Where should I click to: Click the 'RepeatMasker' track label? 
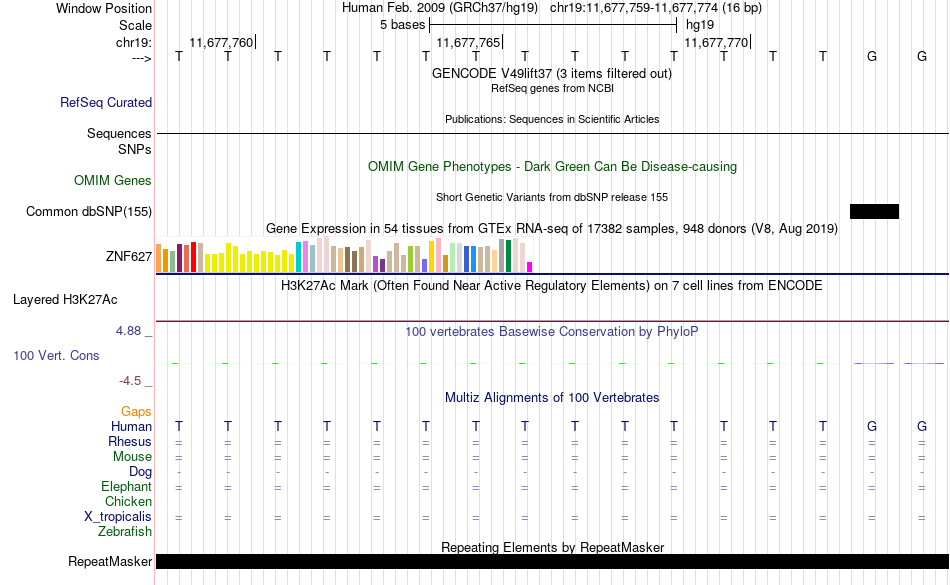tap(110, 561)
